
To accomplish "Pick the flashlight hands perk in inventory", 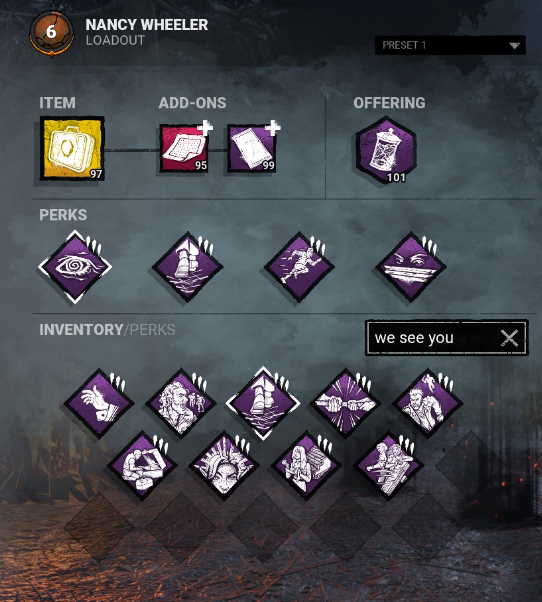I will pyautogui.click(x=345, y=403).
